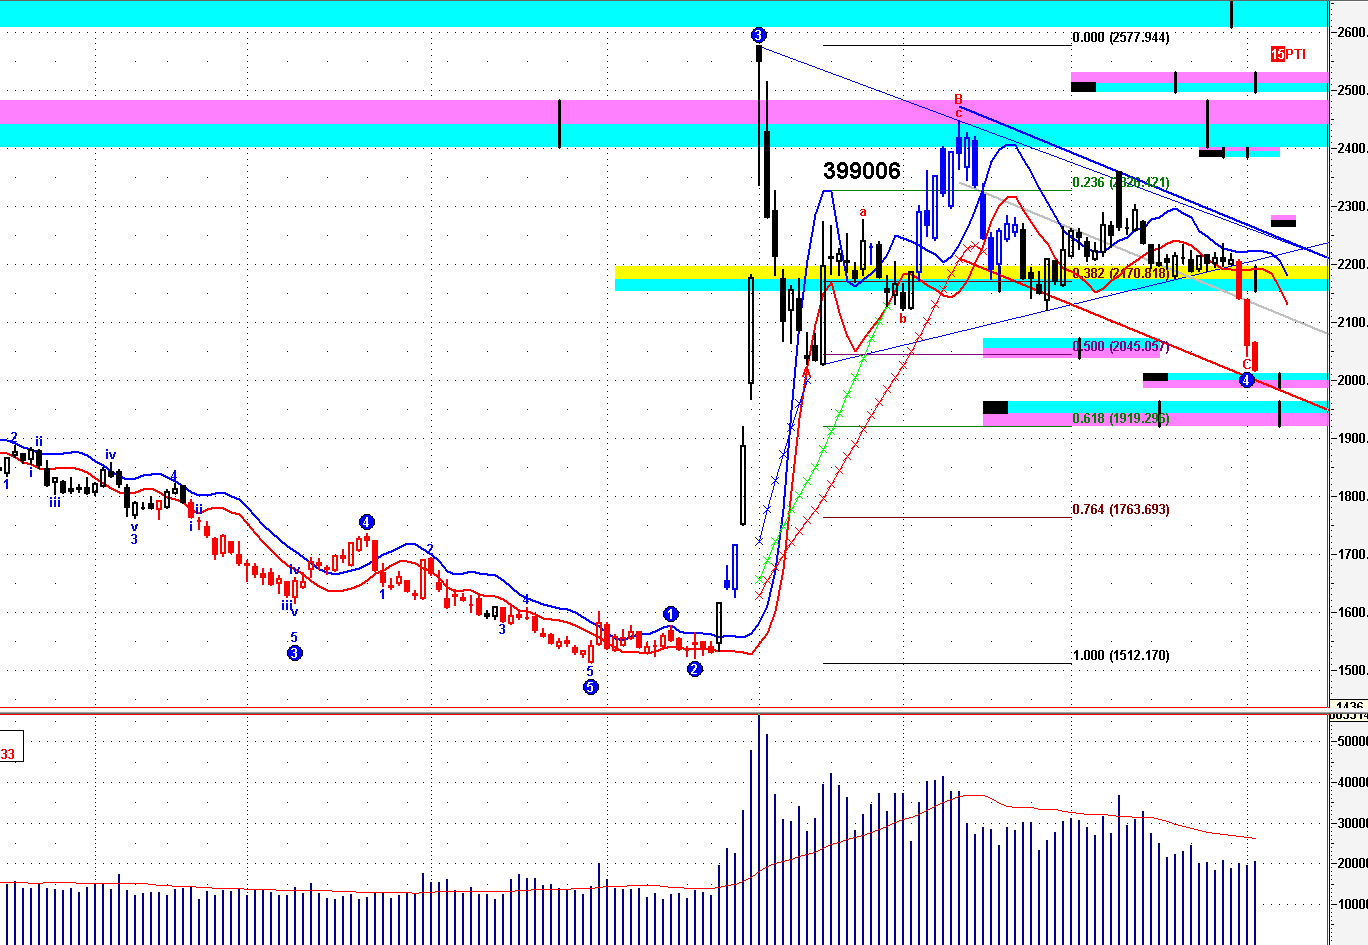Image resolution: width=1368 pixels, height=945 pixels.
Task: Click the 33 value box in the volume pane
Action: (11, 747)
